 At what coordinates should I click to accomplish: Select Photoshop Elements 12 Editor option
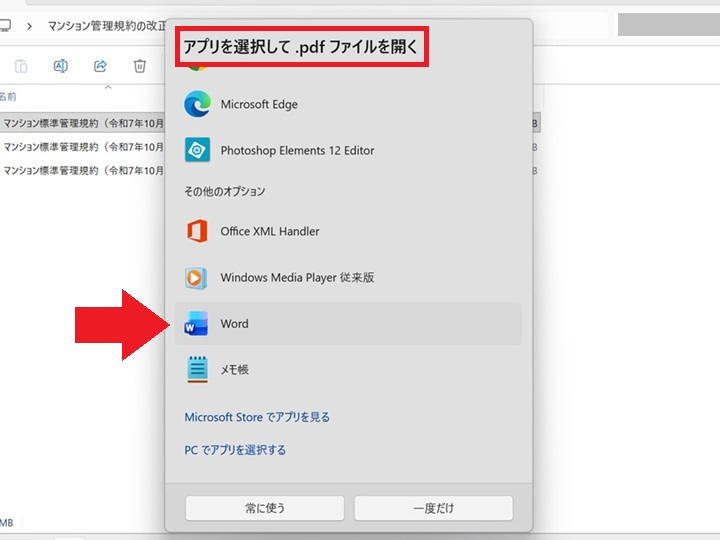click(348, 150)
